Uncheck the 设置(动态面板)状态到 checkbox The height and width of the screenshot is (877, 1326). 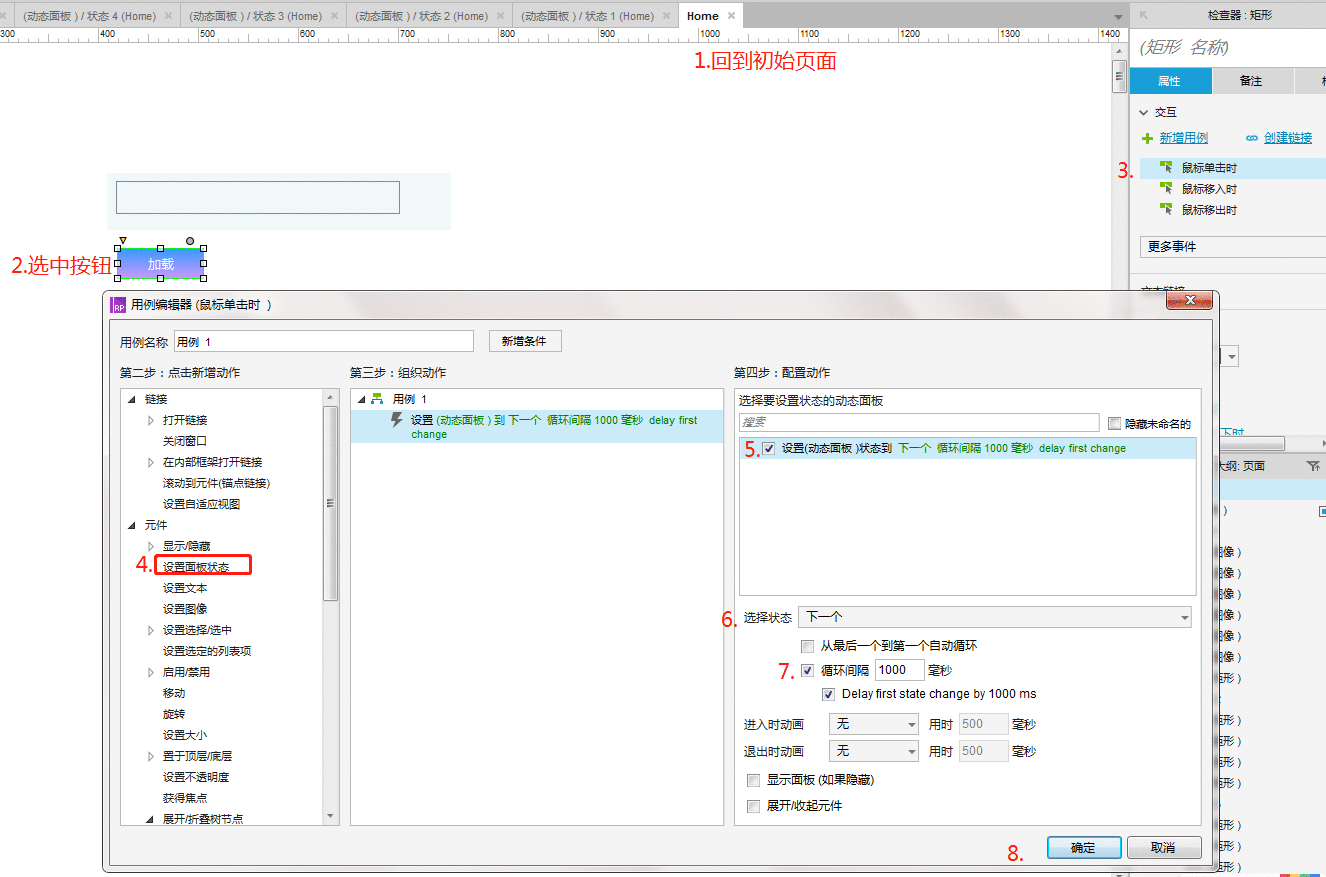(x=769, y=449)
